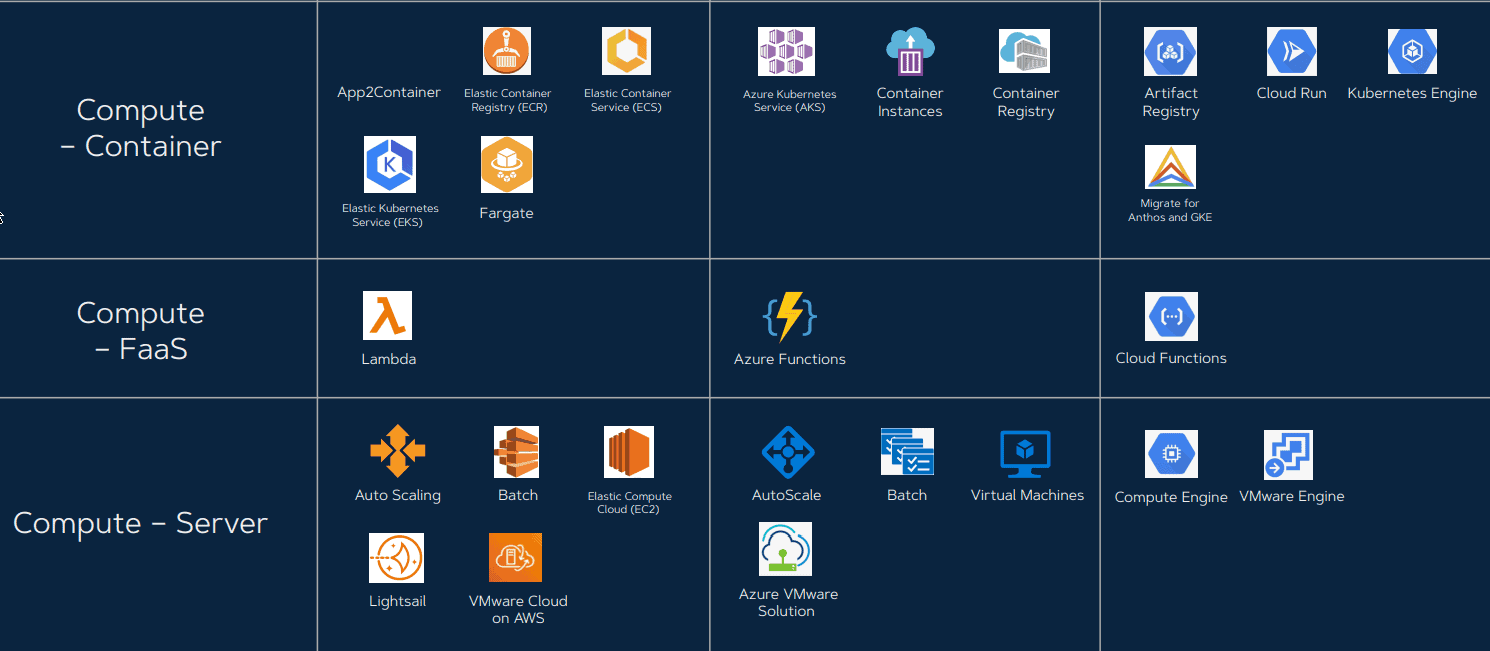Click the AWS Auto Scaling icon
This screenshot has height=651, width=1490.
point(397,451)
